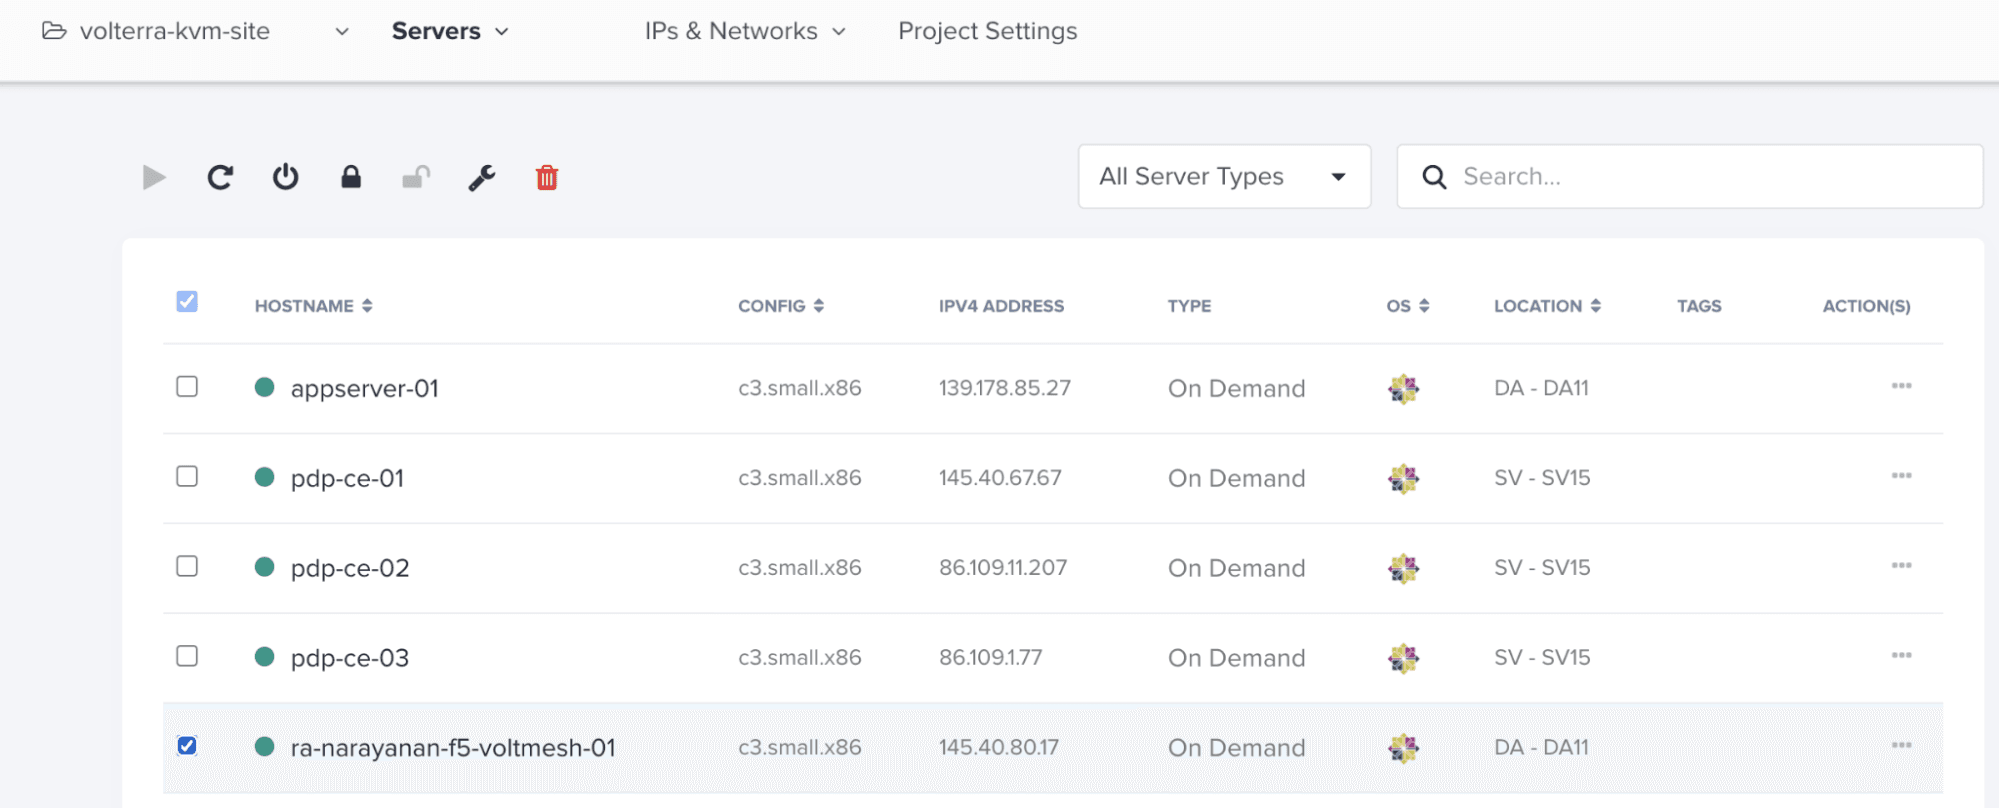Image resolution: width=1999 pixels, height=809 pixels.
Task: Open the ra-narayanan-f5-voltmesh-01 server
Action: coord(453,748)
